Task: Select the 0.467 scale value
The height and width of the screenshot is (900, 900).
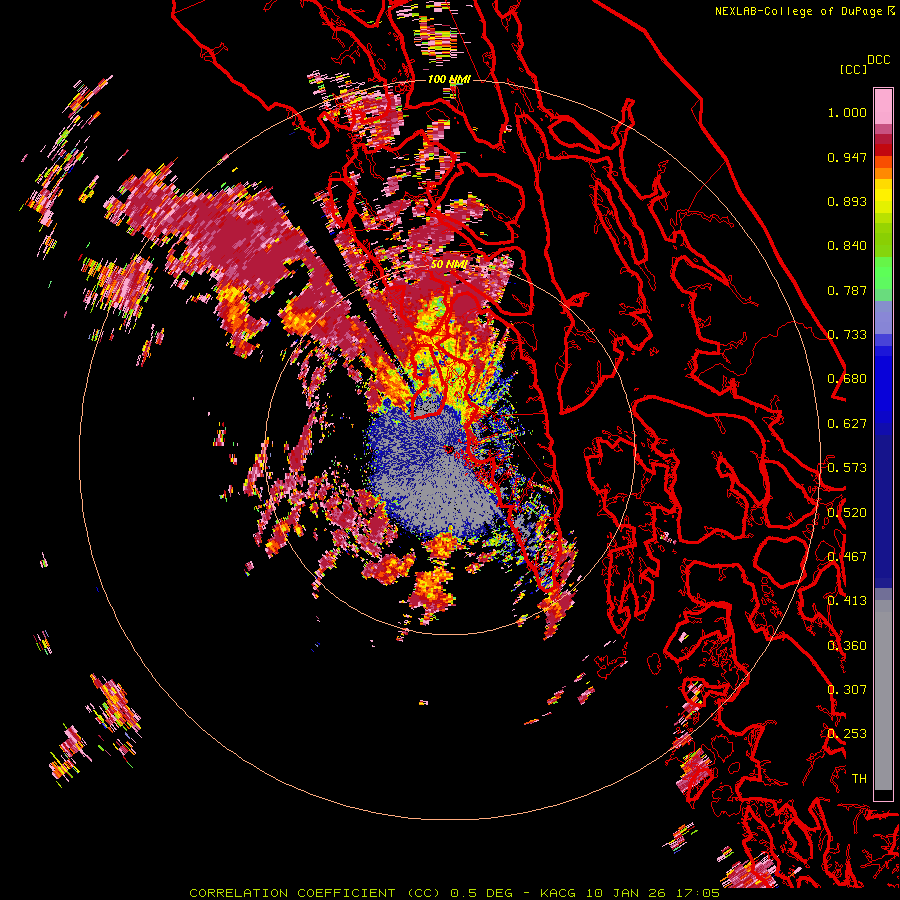Action: point(847,557)
